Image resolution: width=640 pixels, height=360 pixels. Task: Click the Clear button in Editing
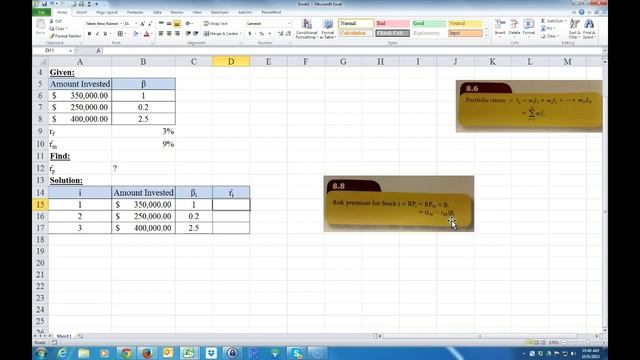[549, 36]
